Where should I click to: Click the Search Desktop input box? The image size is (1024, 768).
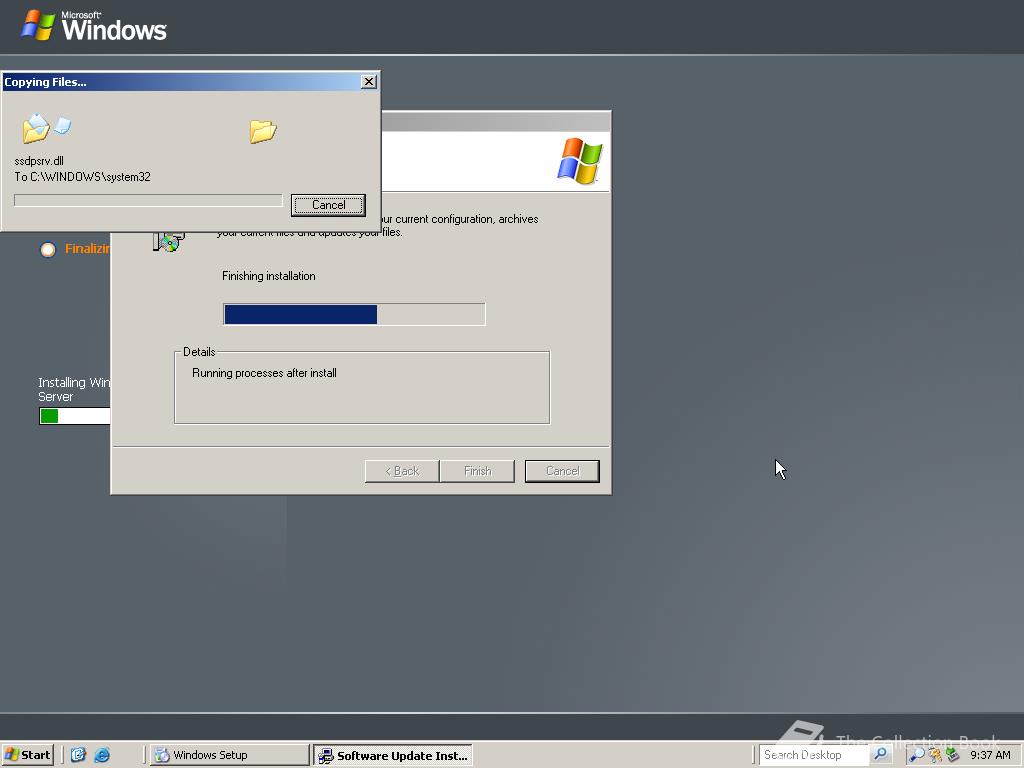coord(814,755)
